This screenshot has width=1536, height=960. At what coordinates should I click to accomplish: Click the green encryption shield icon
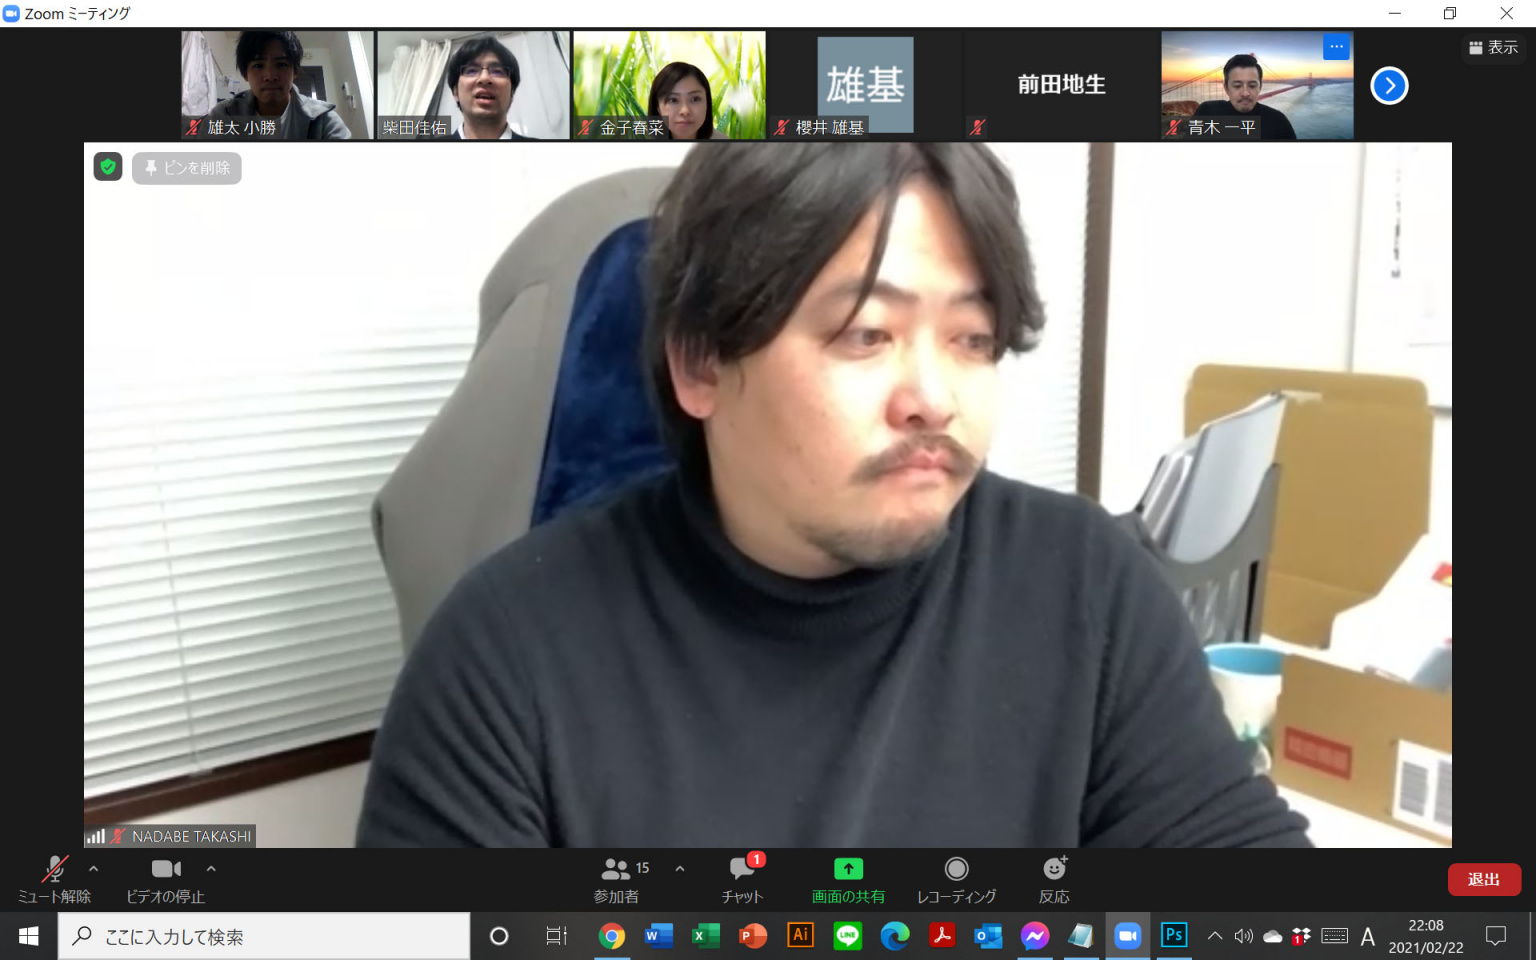tap(108, 167)
